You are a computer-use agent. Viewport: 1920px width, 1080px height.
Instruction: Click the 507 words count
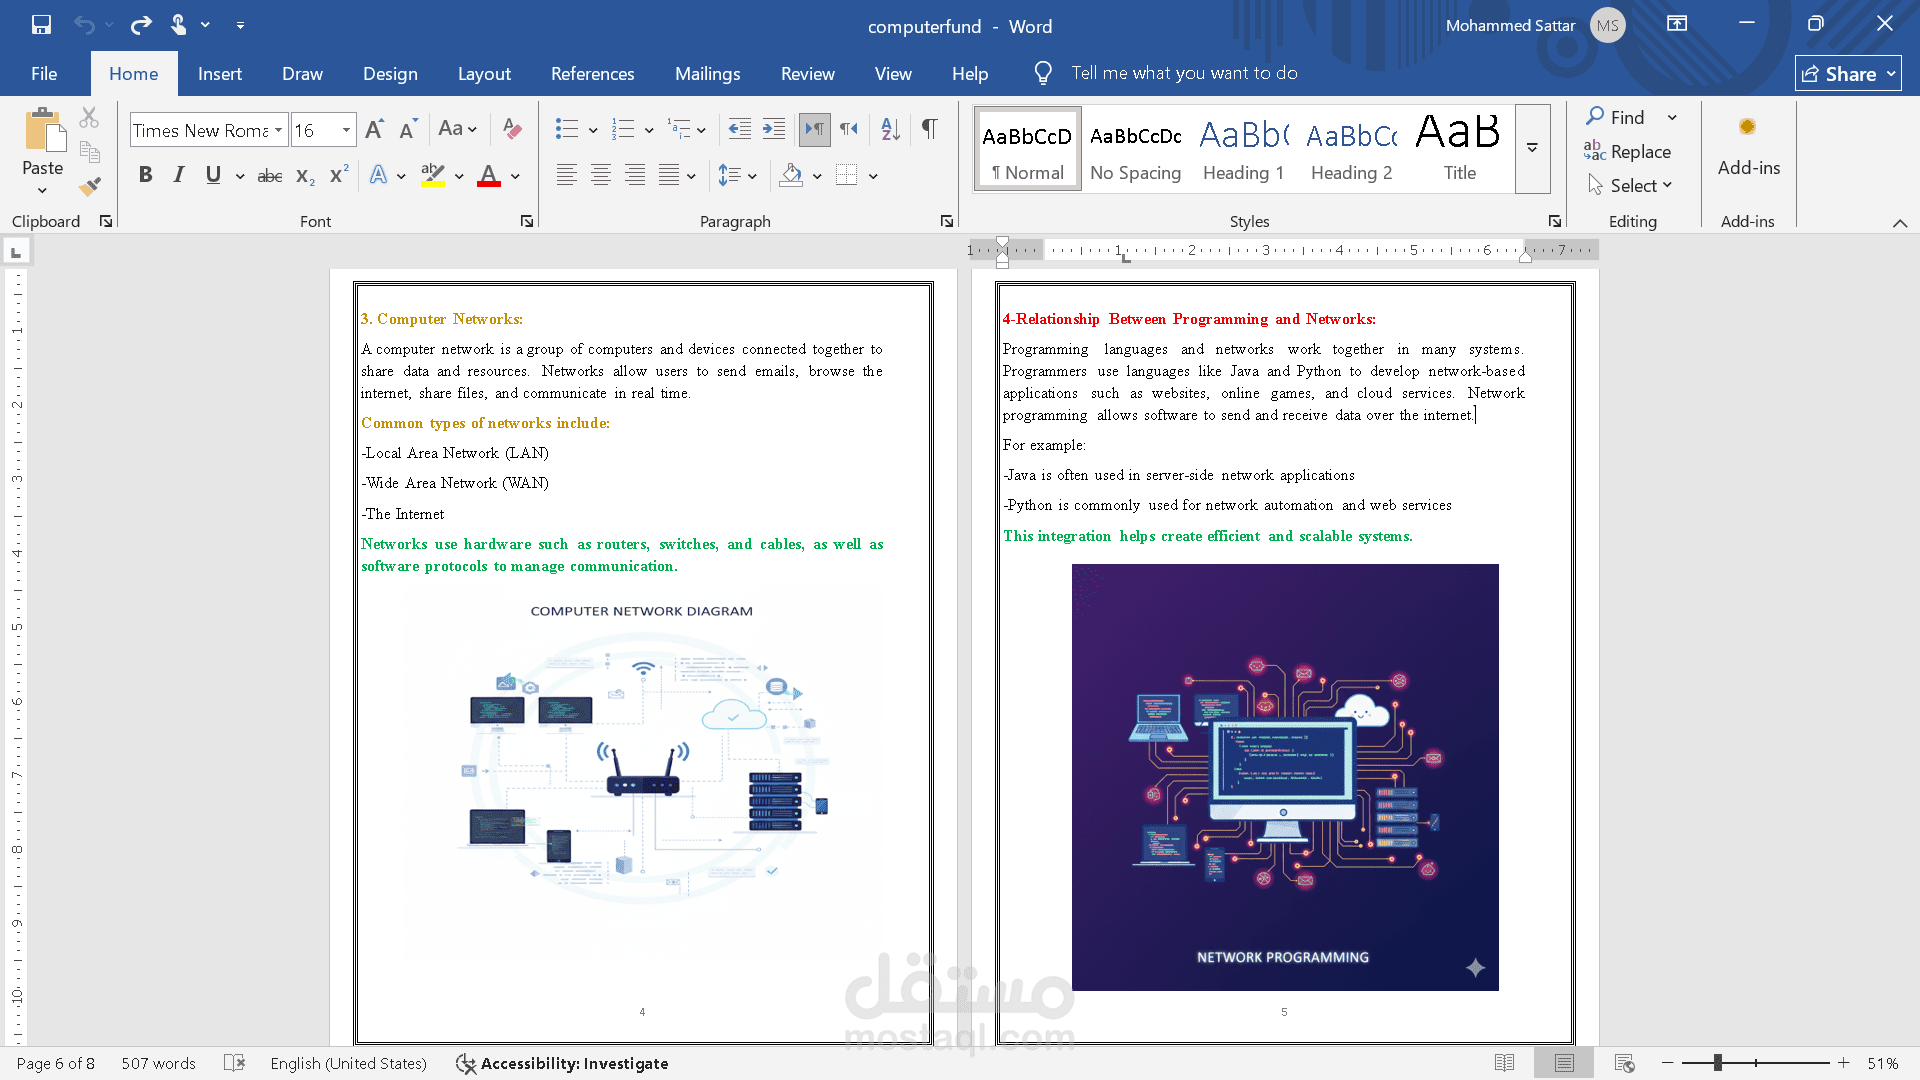coord(158,1063)
